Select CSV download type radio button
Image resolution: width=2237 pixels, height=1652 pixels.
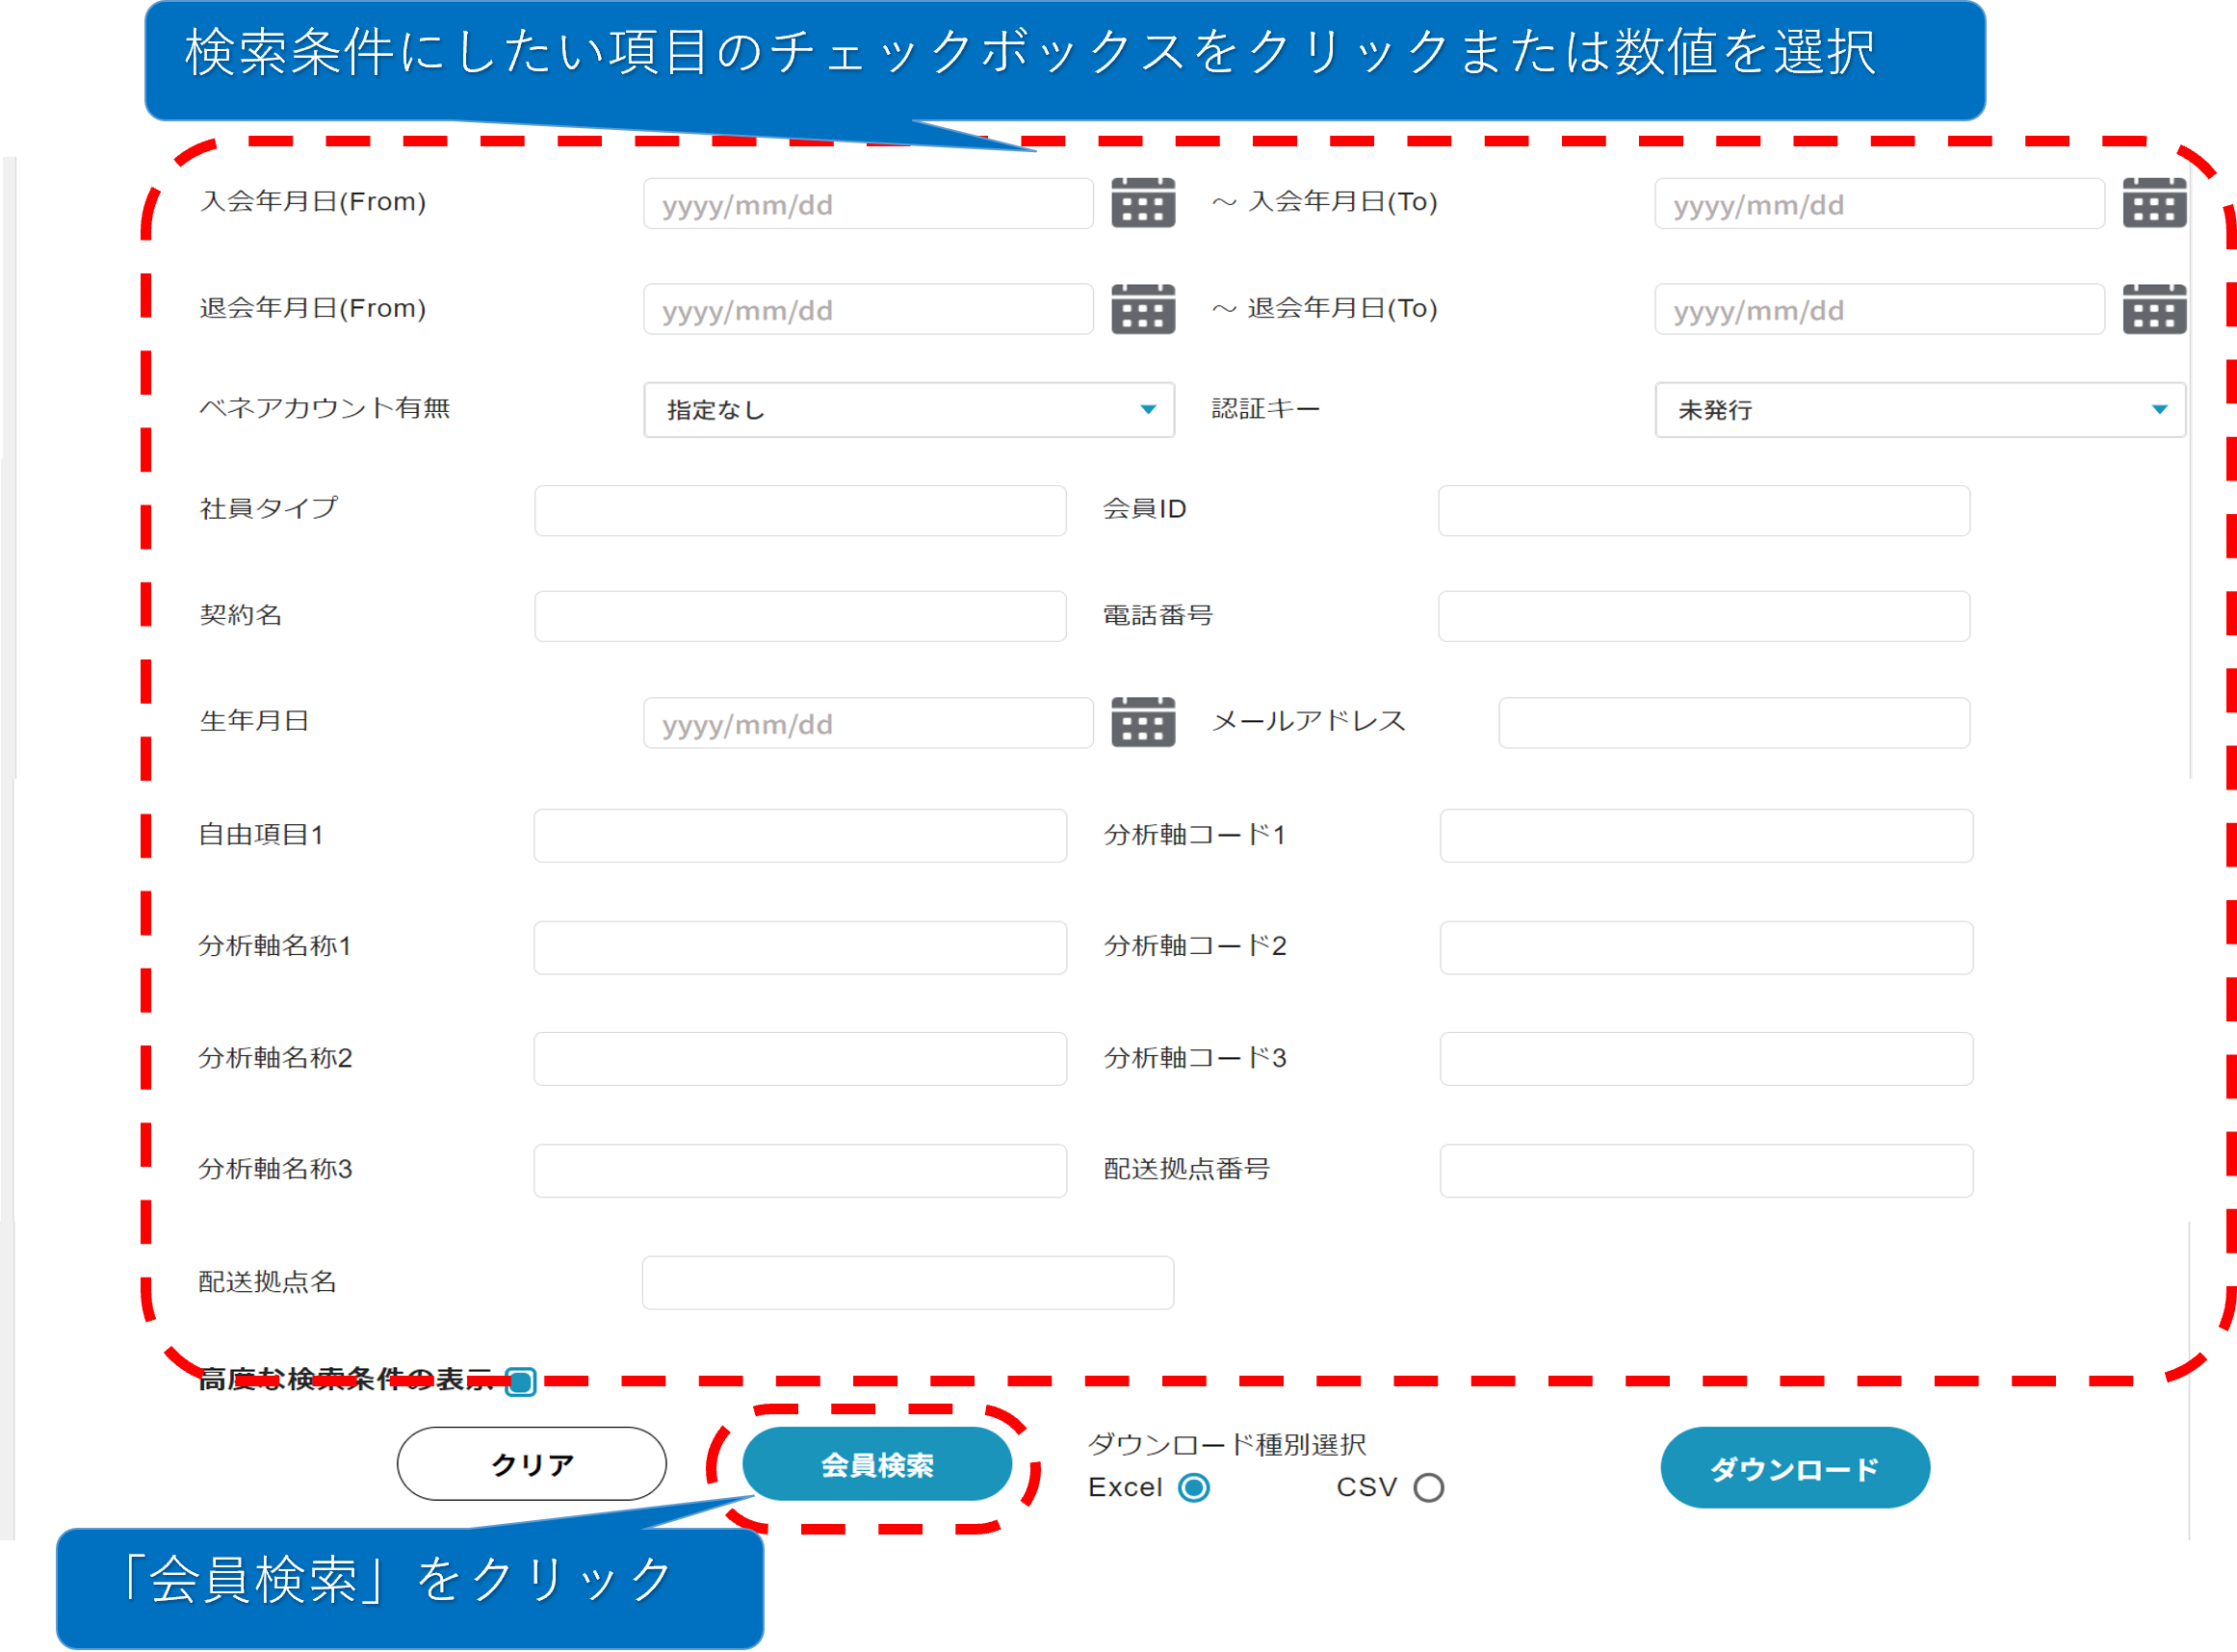click(x=1428, y=1487)
